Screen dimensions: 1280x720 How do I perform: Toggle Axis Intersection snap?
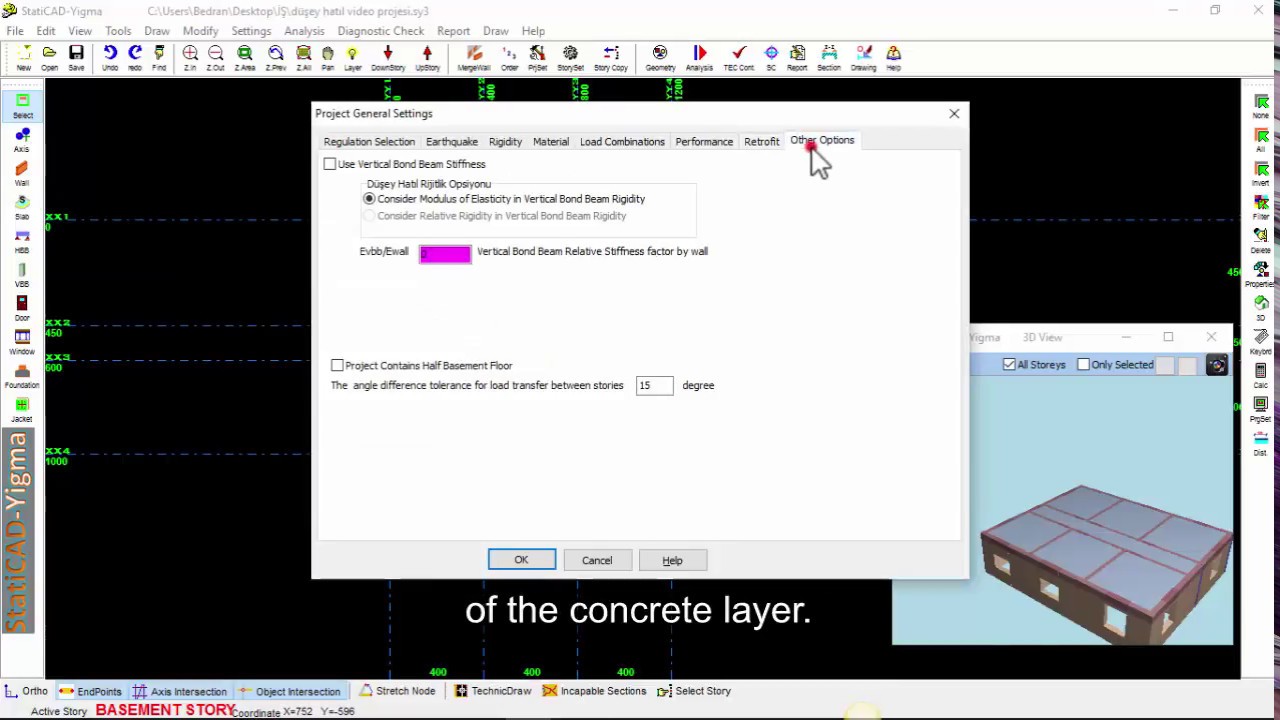pos(180,691)
